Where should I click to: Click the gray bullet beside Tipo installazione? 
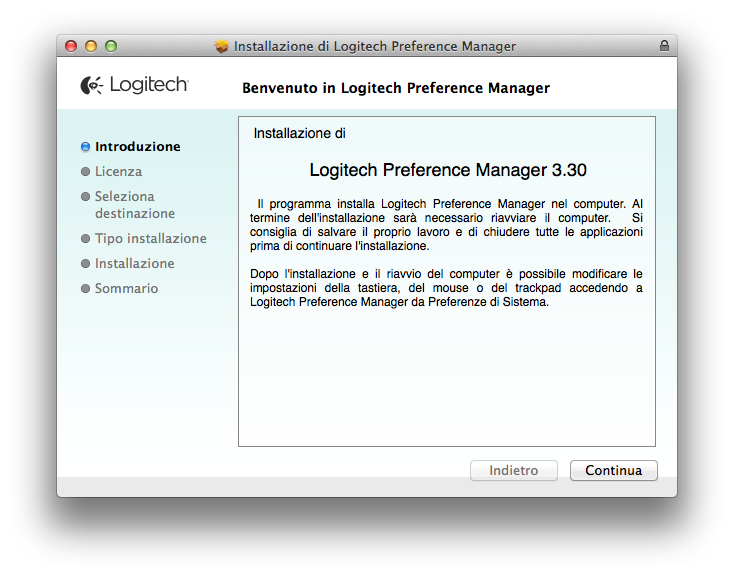click(85, 239)
